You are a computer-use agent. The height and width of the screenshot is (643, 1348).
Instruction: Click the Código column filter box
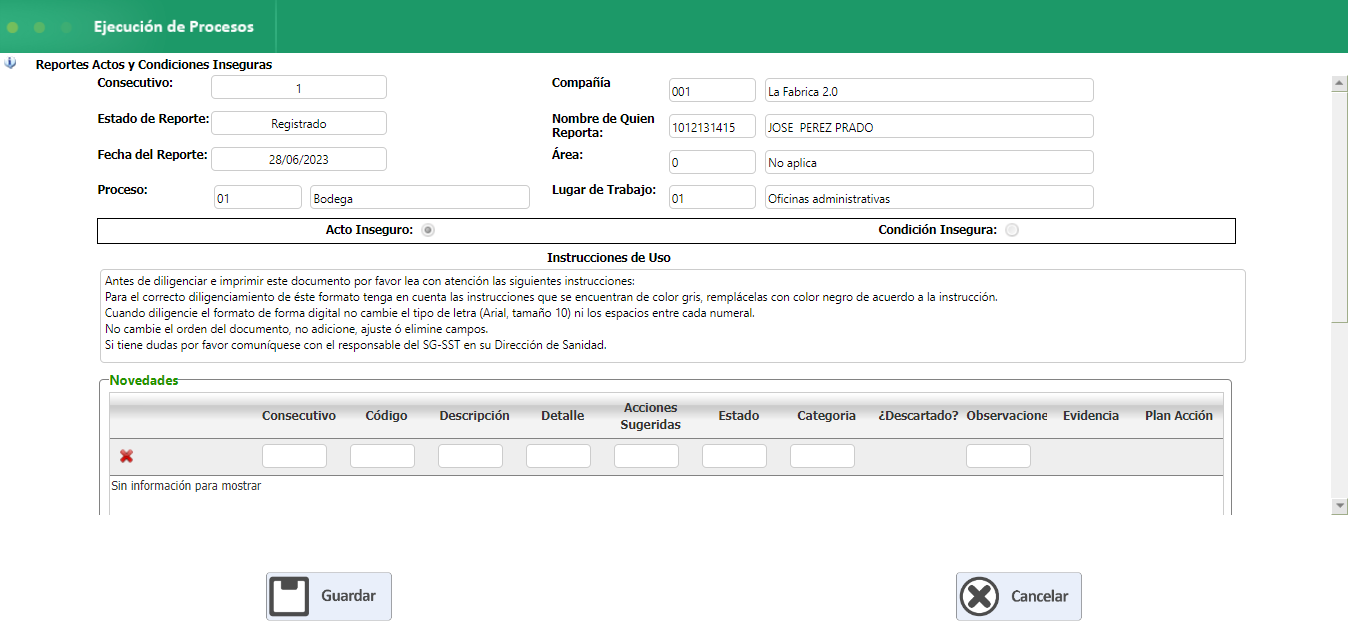click(x=382, y=456)
